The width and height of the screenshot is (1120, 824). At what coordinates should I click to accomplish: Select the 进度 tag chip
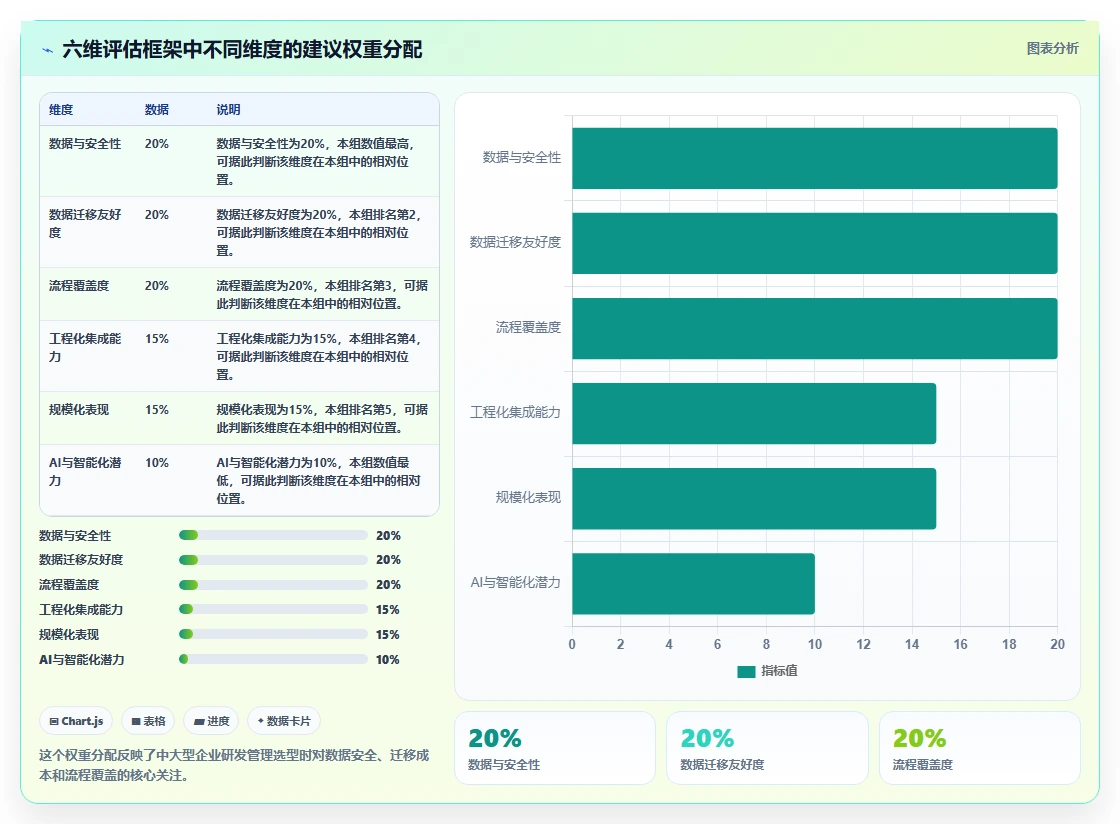point(211,721)
